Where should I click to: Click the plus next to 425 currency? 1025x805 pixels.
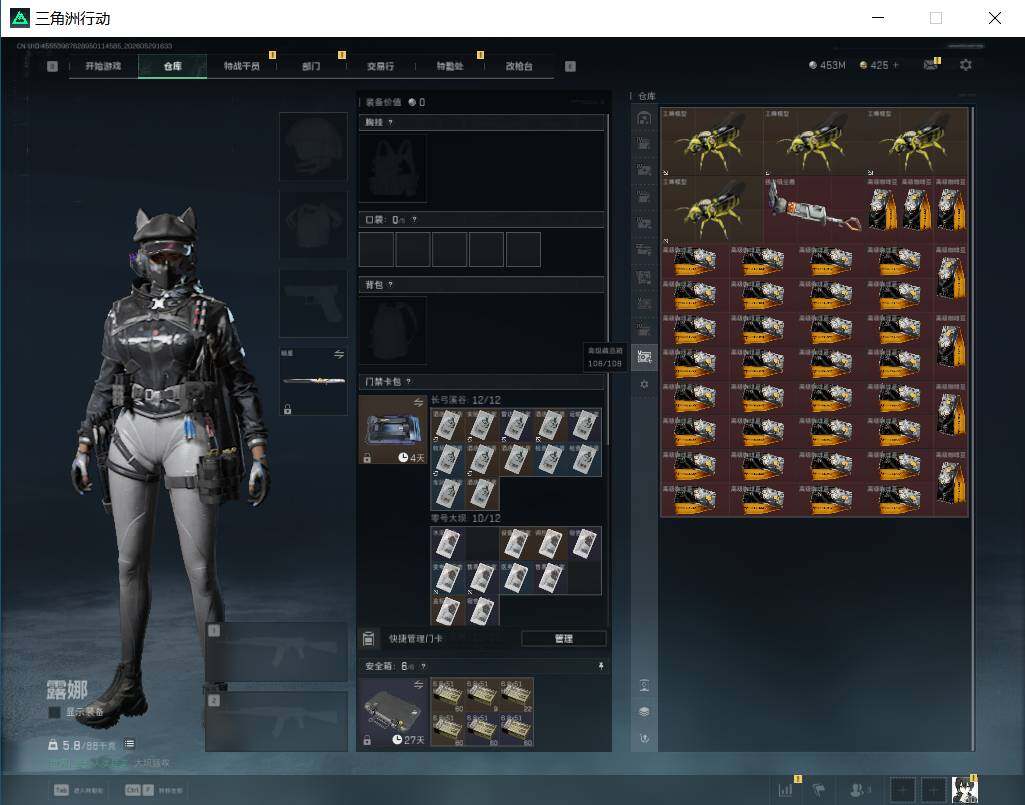[x=896, y=65]
